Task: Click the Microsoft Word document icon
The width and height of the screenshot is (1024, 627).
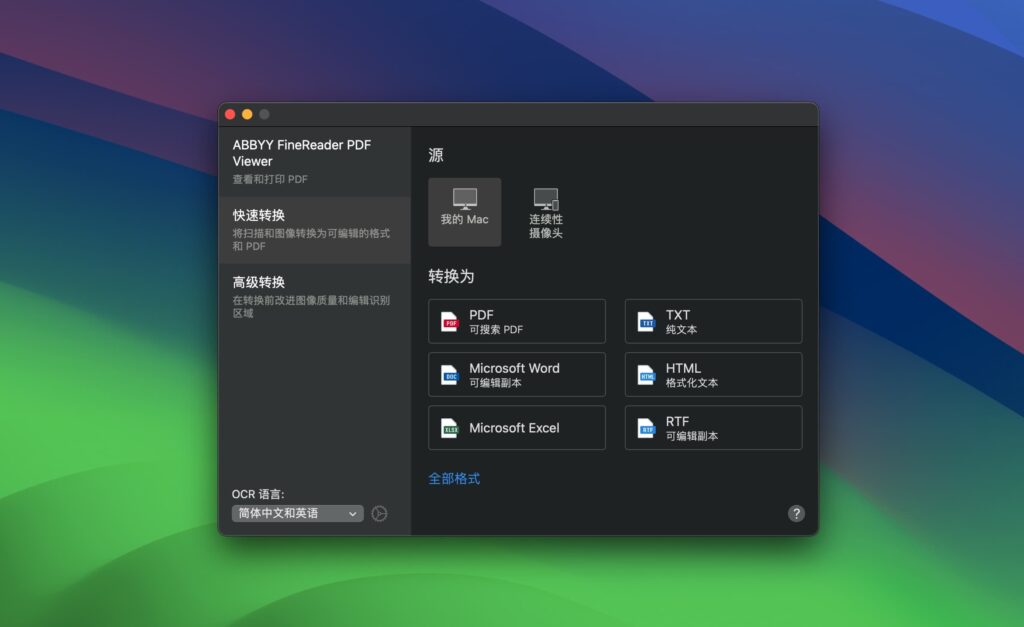Action: click(x=451, y=374)
